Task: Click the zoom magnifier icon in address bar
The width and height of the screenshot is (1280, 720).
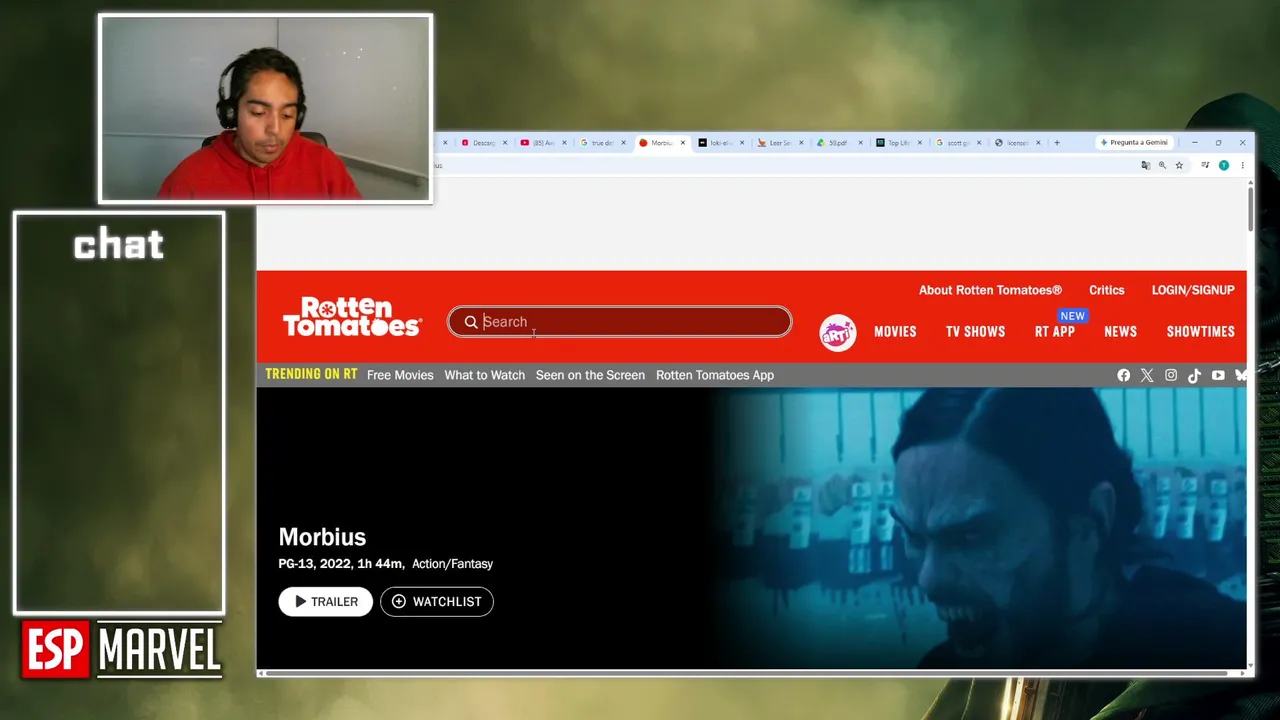Action: 1162,165
